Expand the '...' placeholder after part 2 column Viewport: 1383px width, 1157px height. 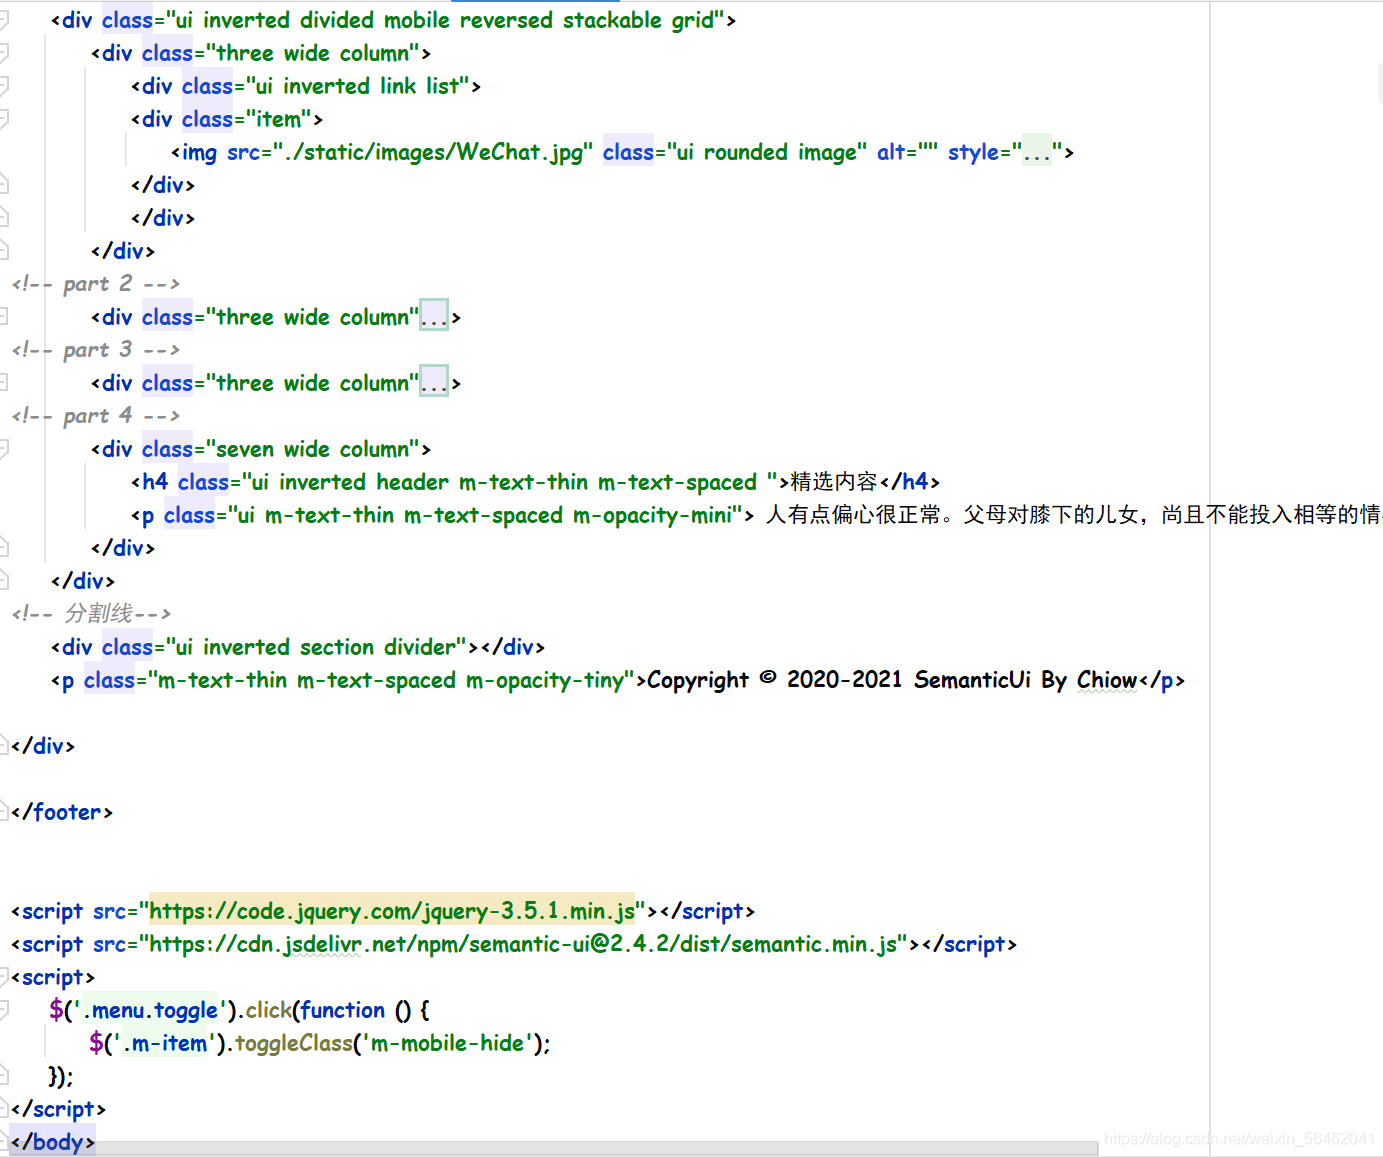[x=434, y=317]
